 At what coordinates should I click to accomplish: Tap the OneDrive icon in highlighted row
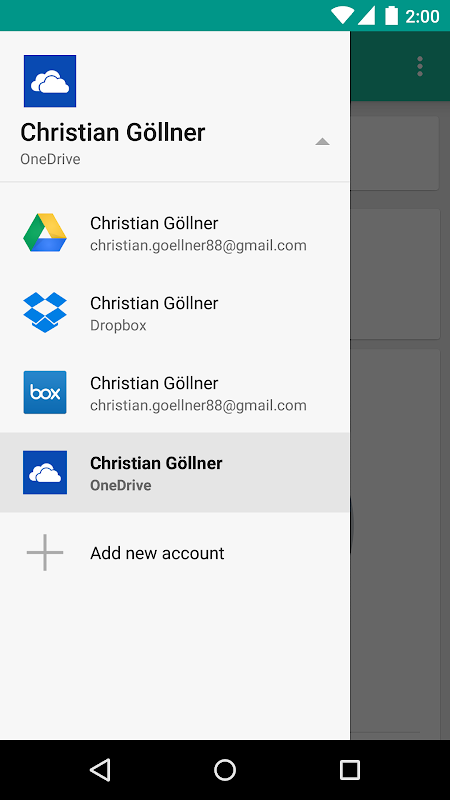point(45,472)
